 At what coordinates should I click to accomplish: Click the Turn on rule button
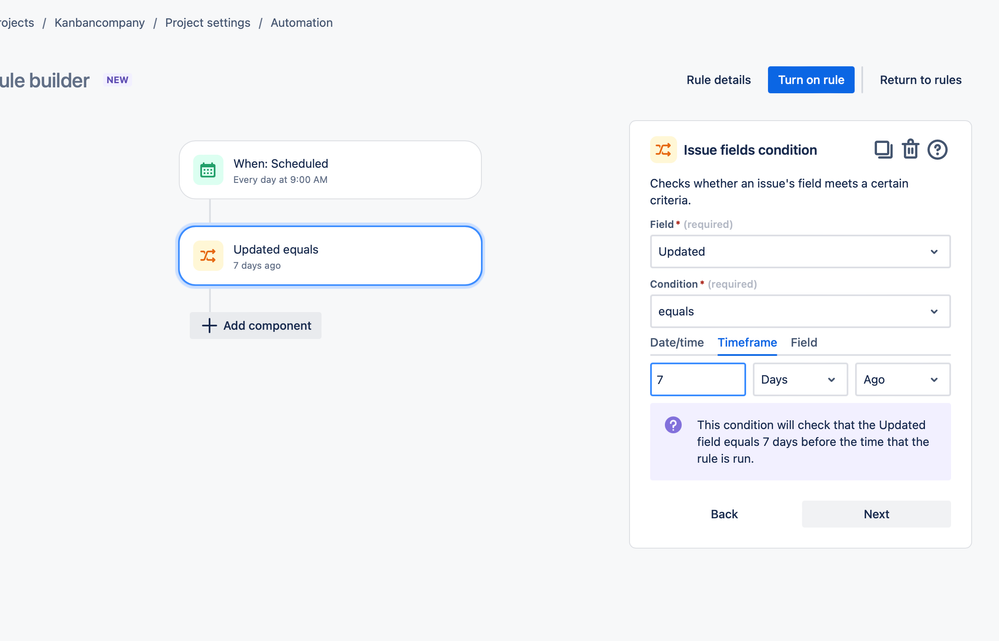[811, 80]
